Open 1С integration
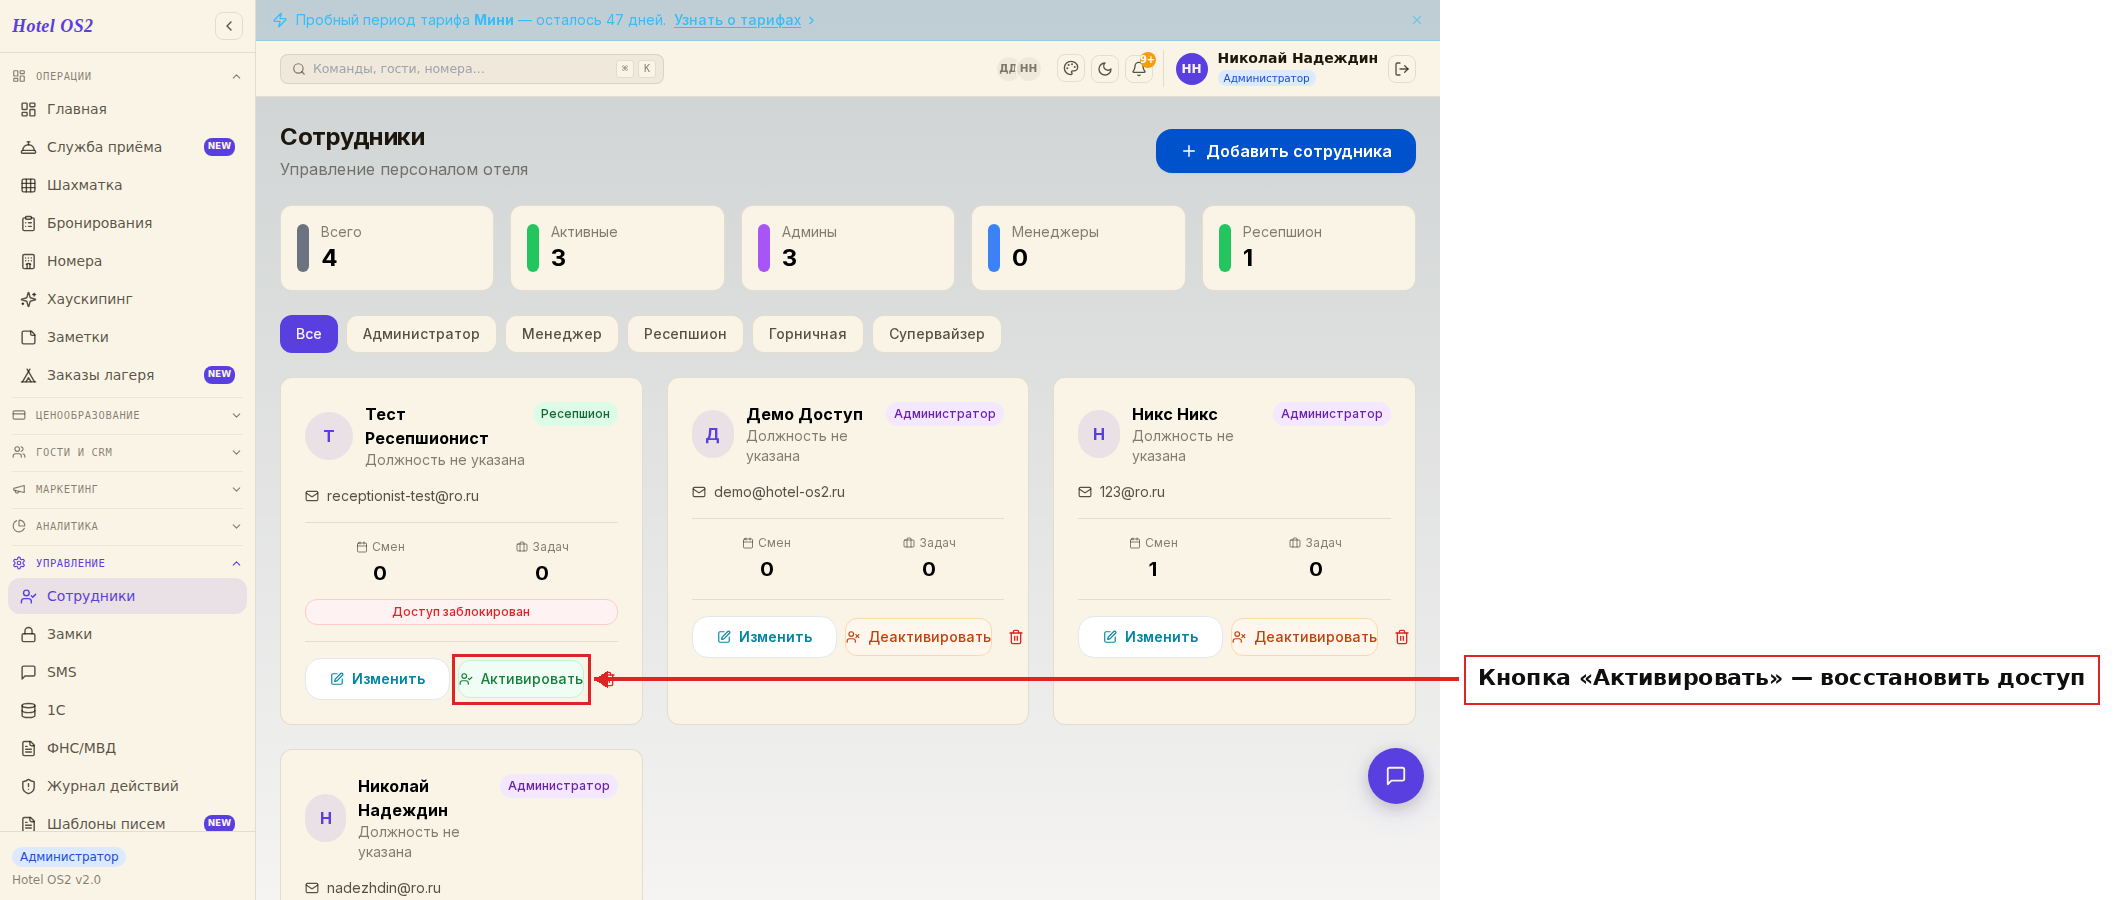 coord(128,710)
